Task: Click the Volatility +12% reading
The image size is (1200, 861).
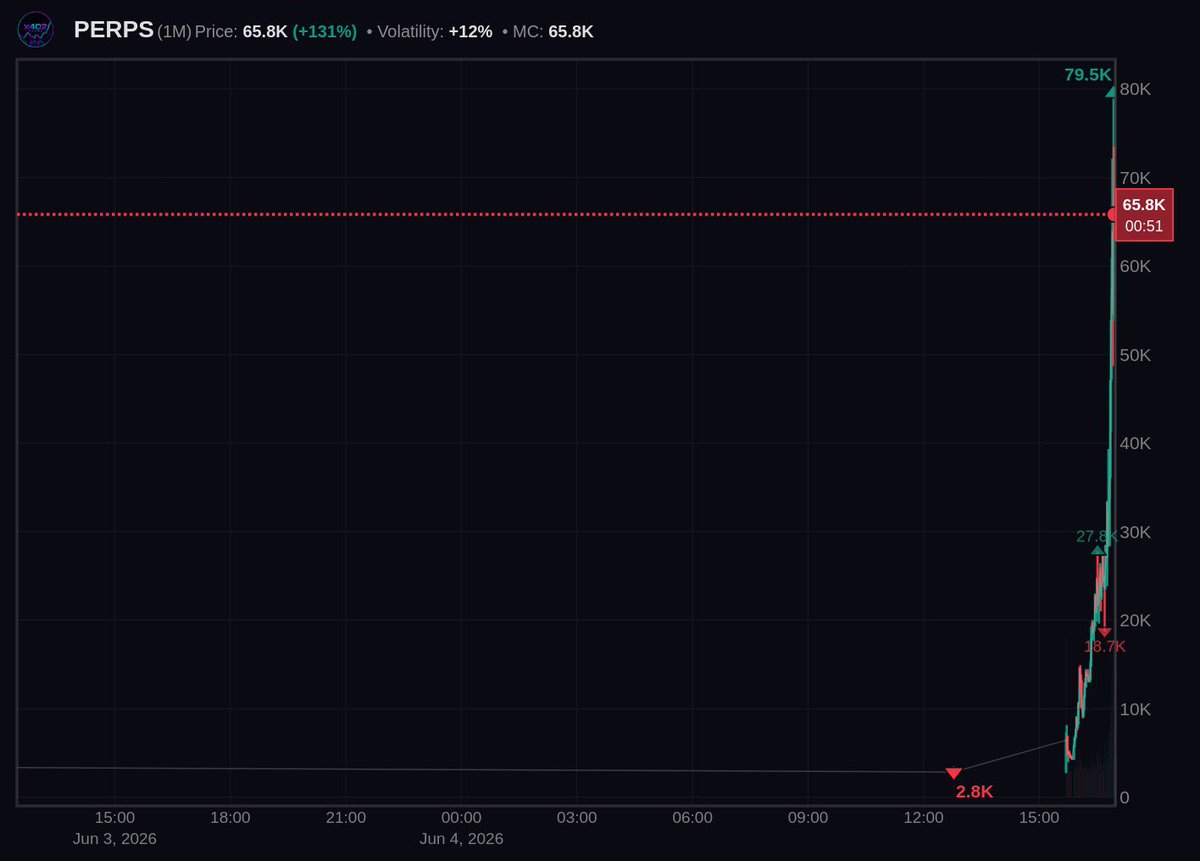Action: 435,32
